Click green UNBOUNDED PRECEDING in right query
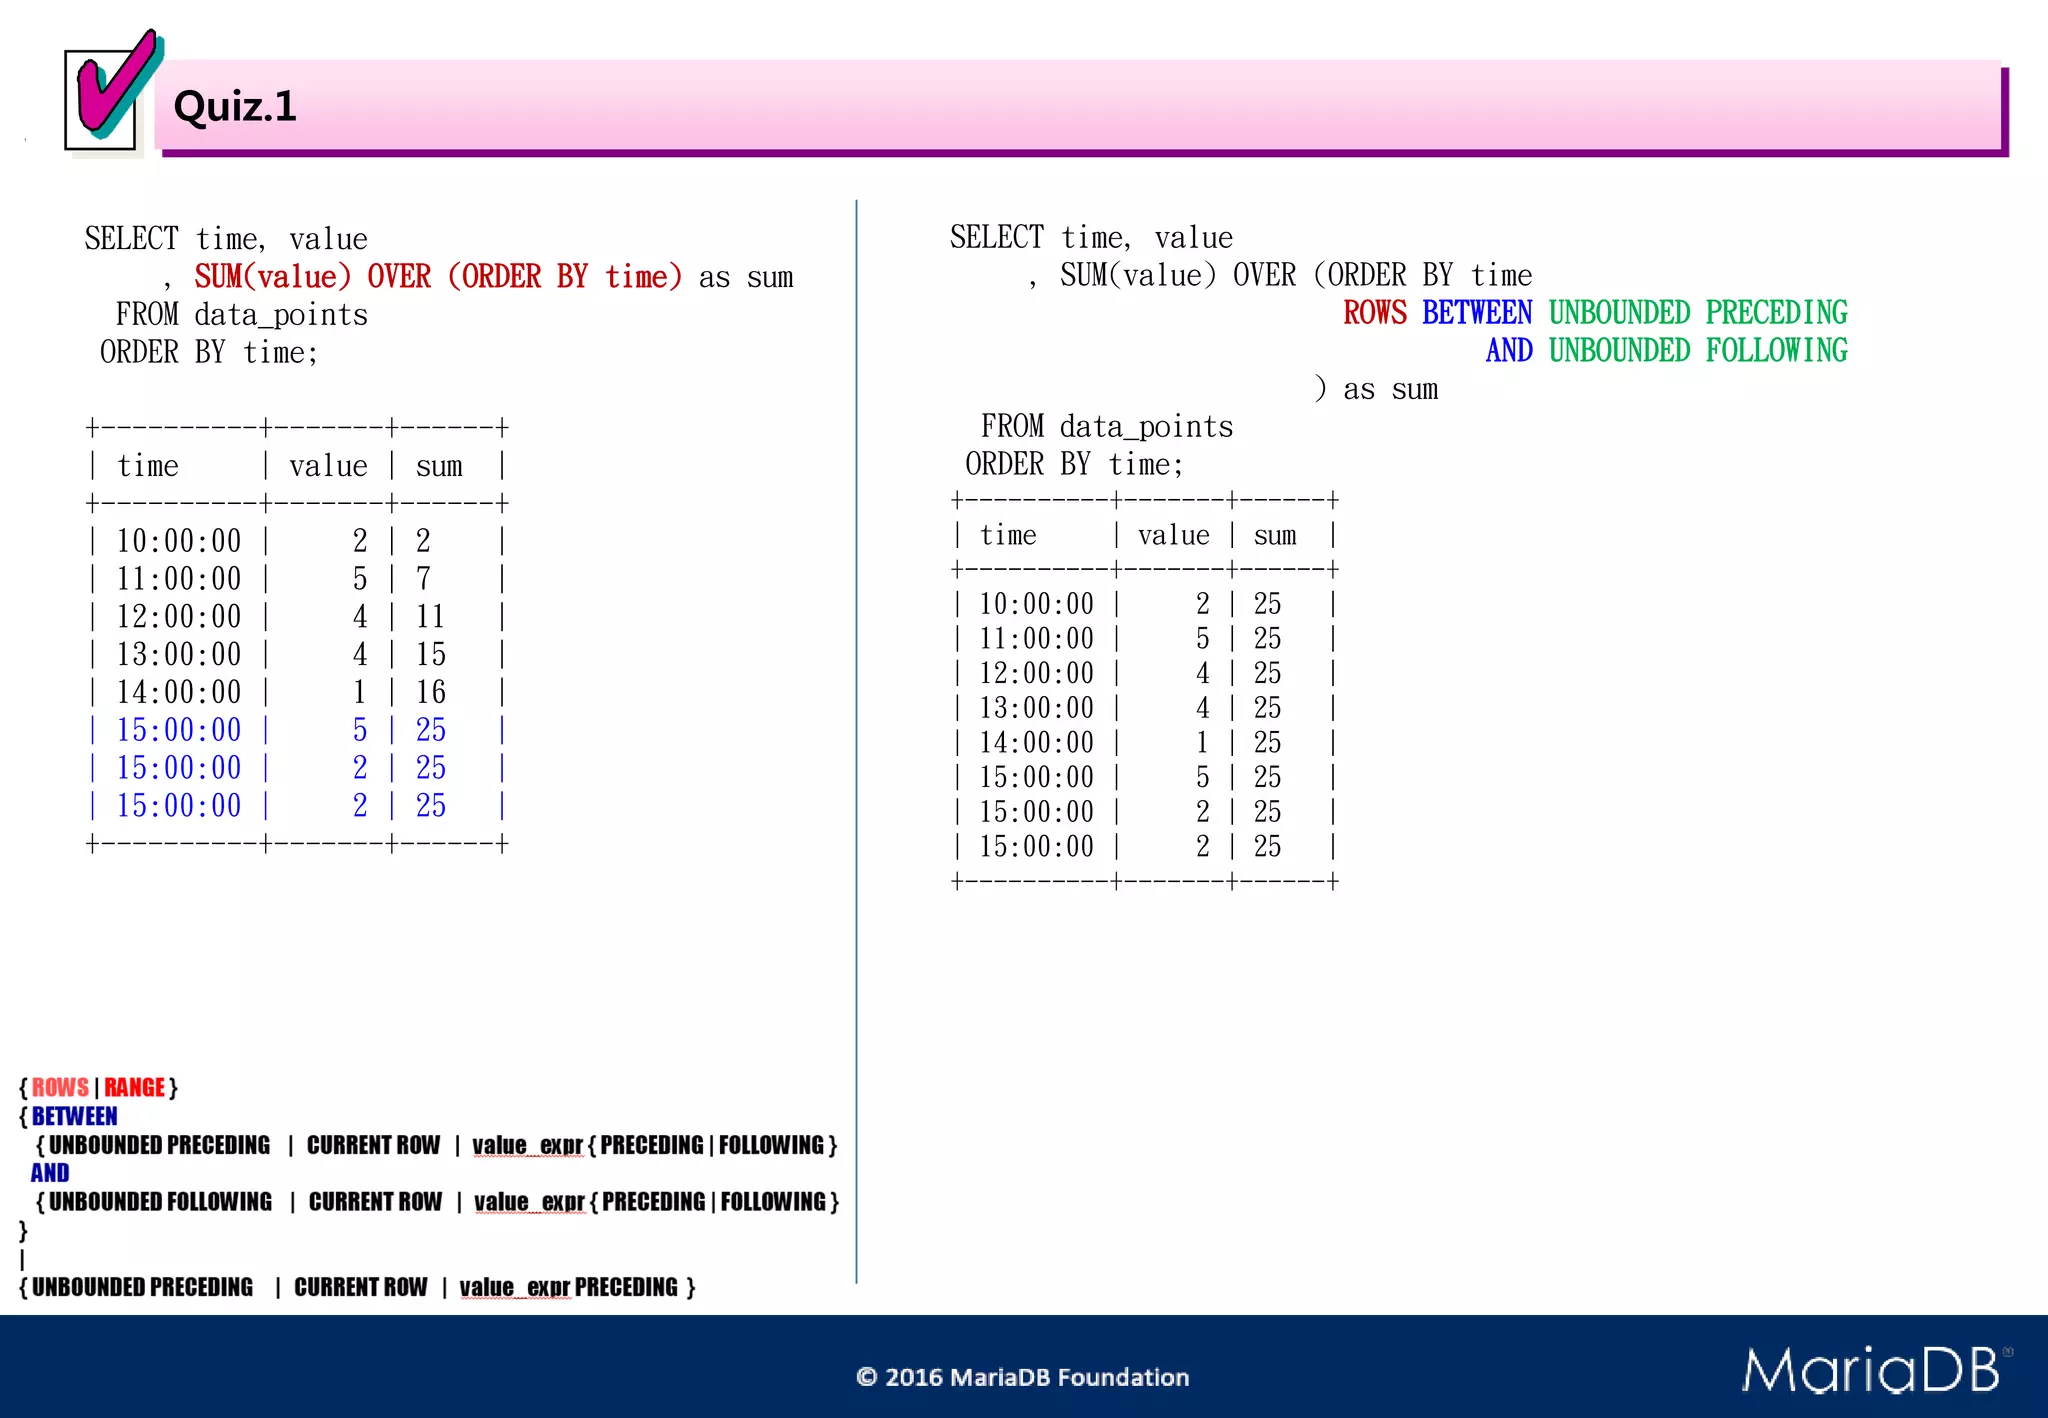Viewport: 2048px width, 1418px height. click(x=1698, y=312)
